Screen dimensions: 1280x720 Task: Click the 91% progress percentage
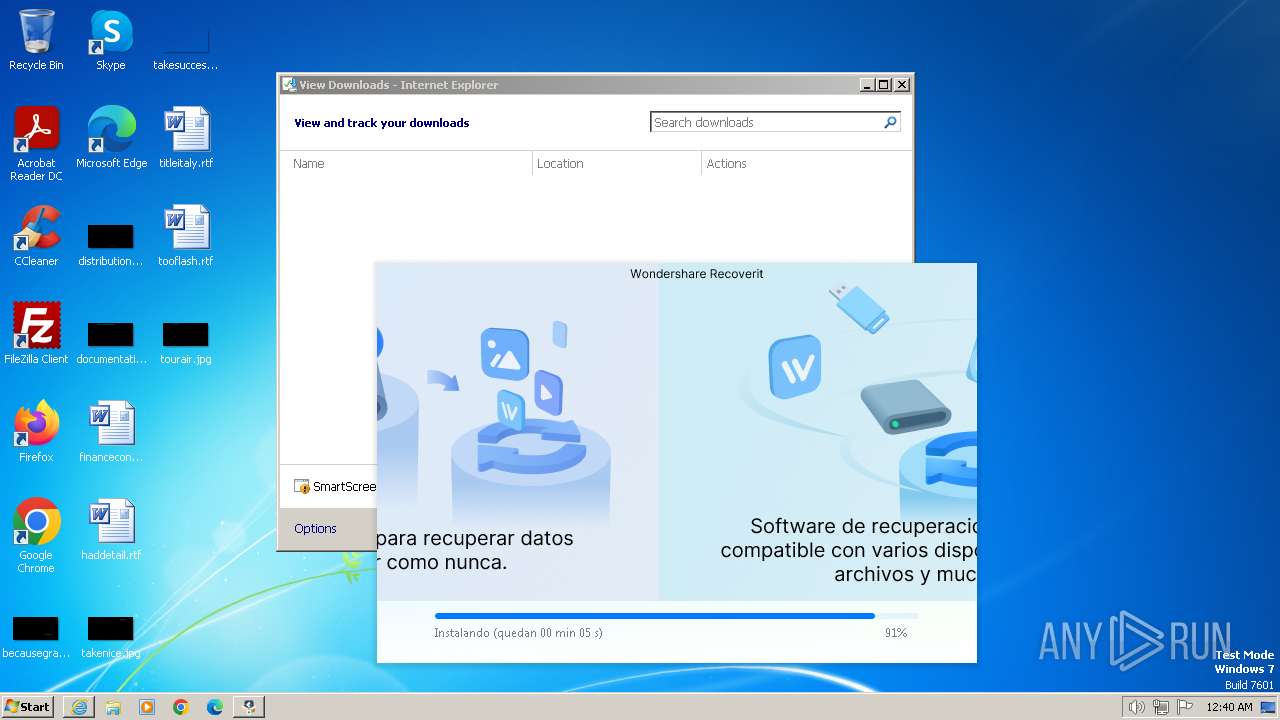coord(896,633)
